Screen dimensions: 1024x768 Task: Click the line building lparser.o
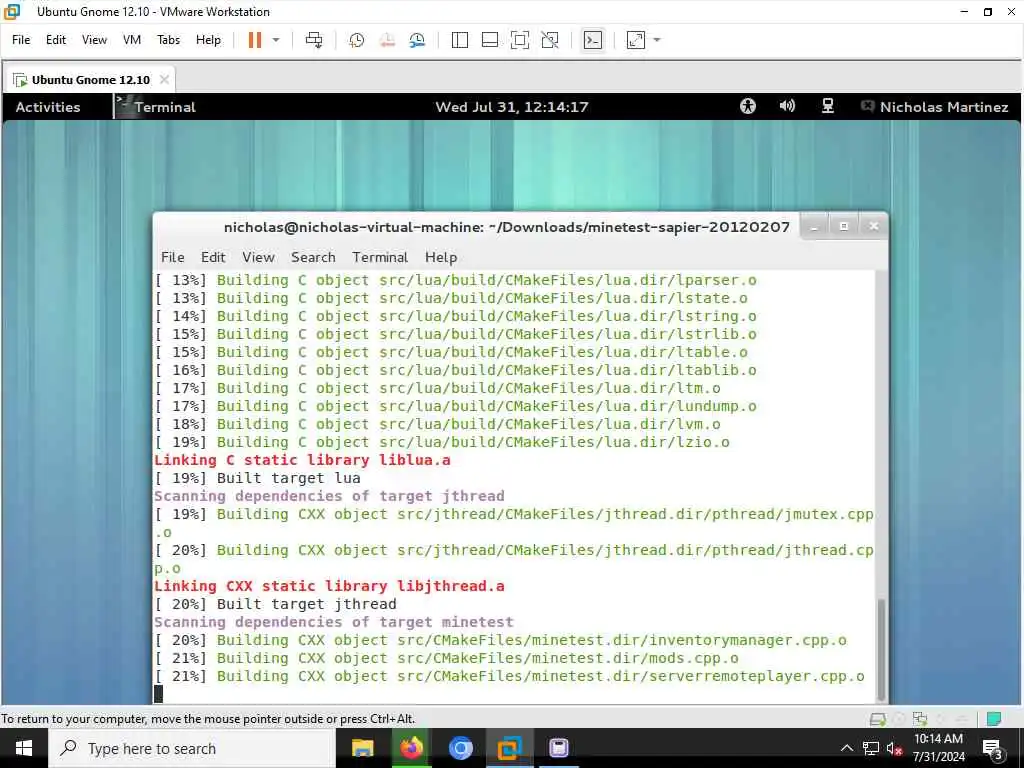pos(455,280)
